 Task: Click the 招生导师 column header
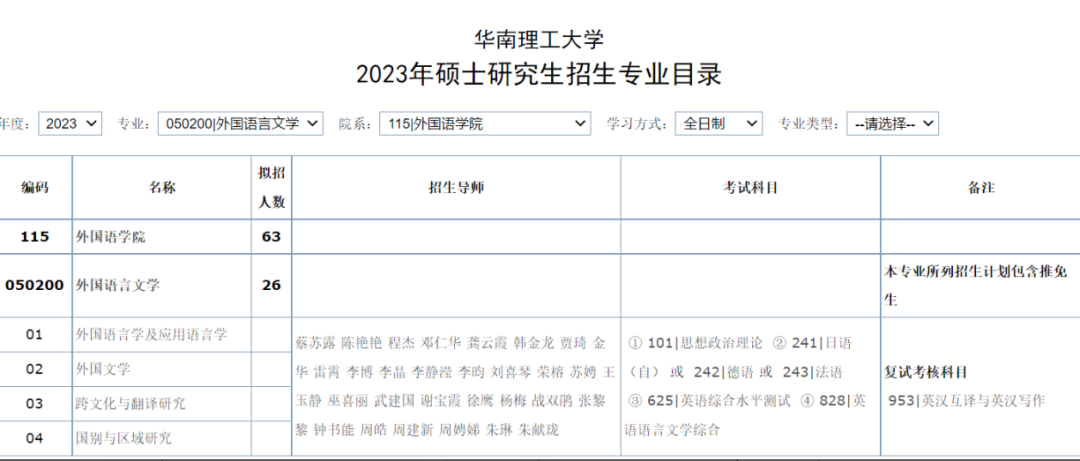pos(456,187)
